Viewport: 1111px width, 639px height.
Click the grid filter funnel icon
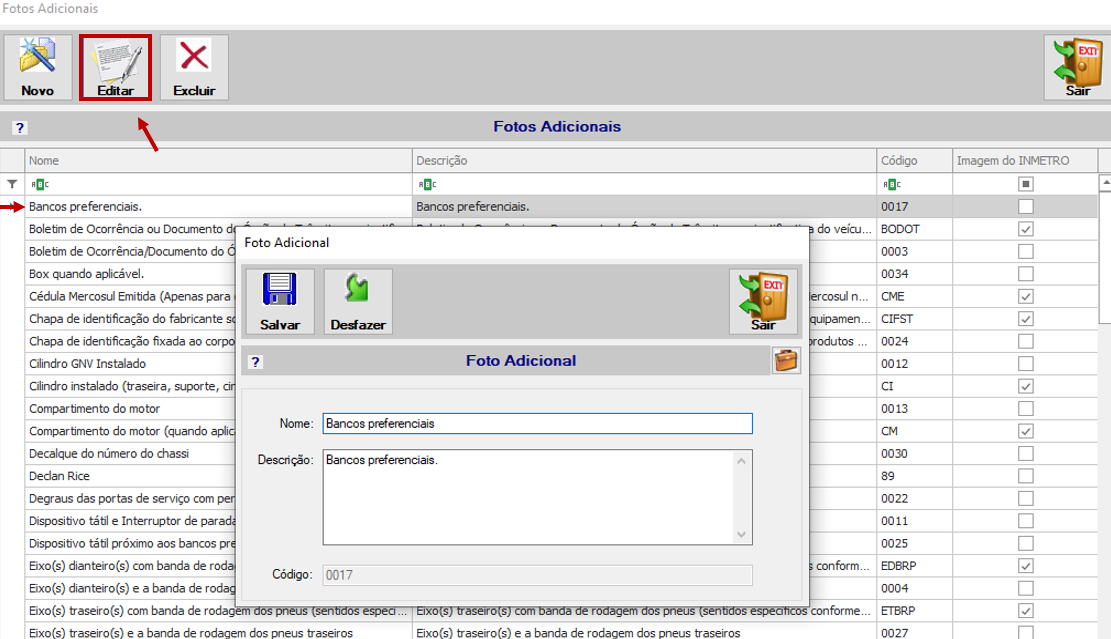click(x=12, y=184)
